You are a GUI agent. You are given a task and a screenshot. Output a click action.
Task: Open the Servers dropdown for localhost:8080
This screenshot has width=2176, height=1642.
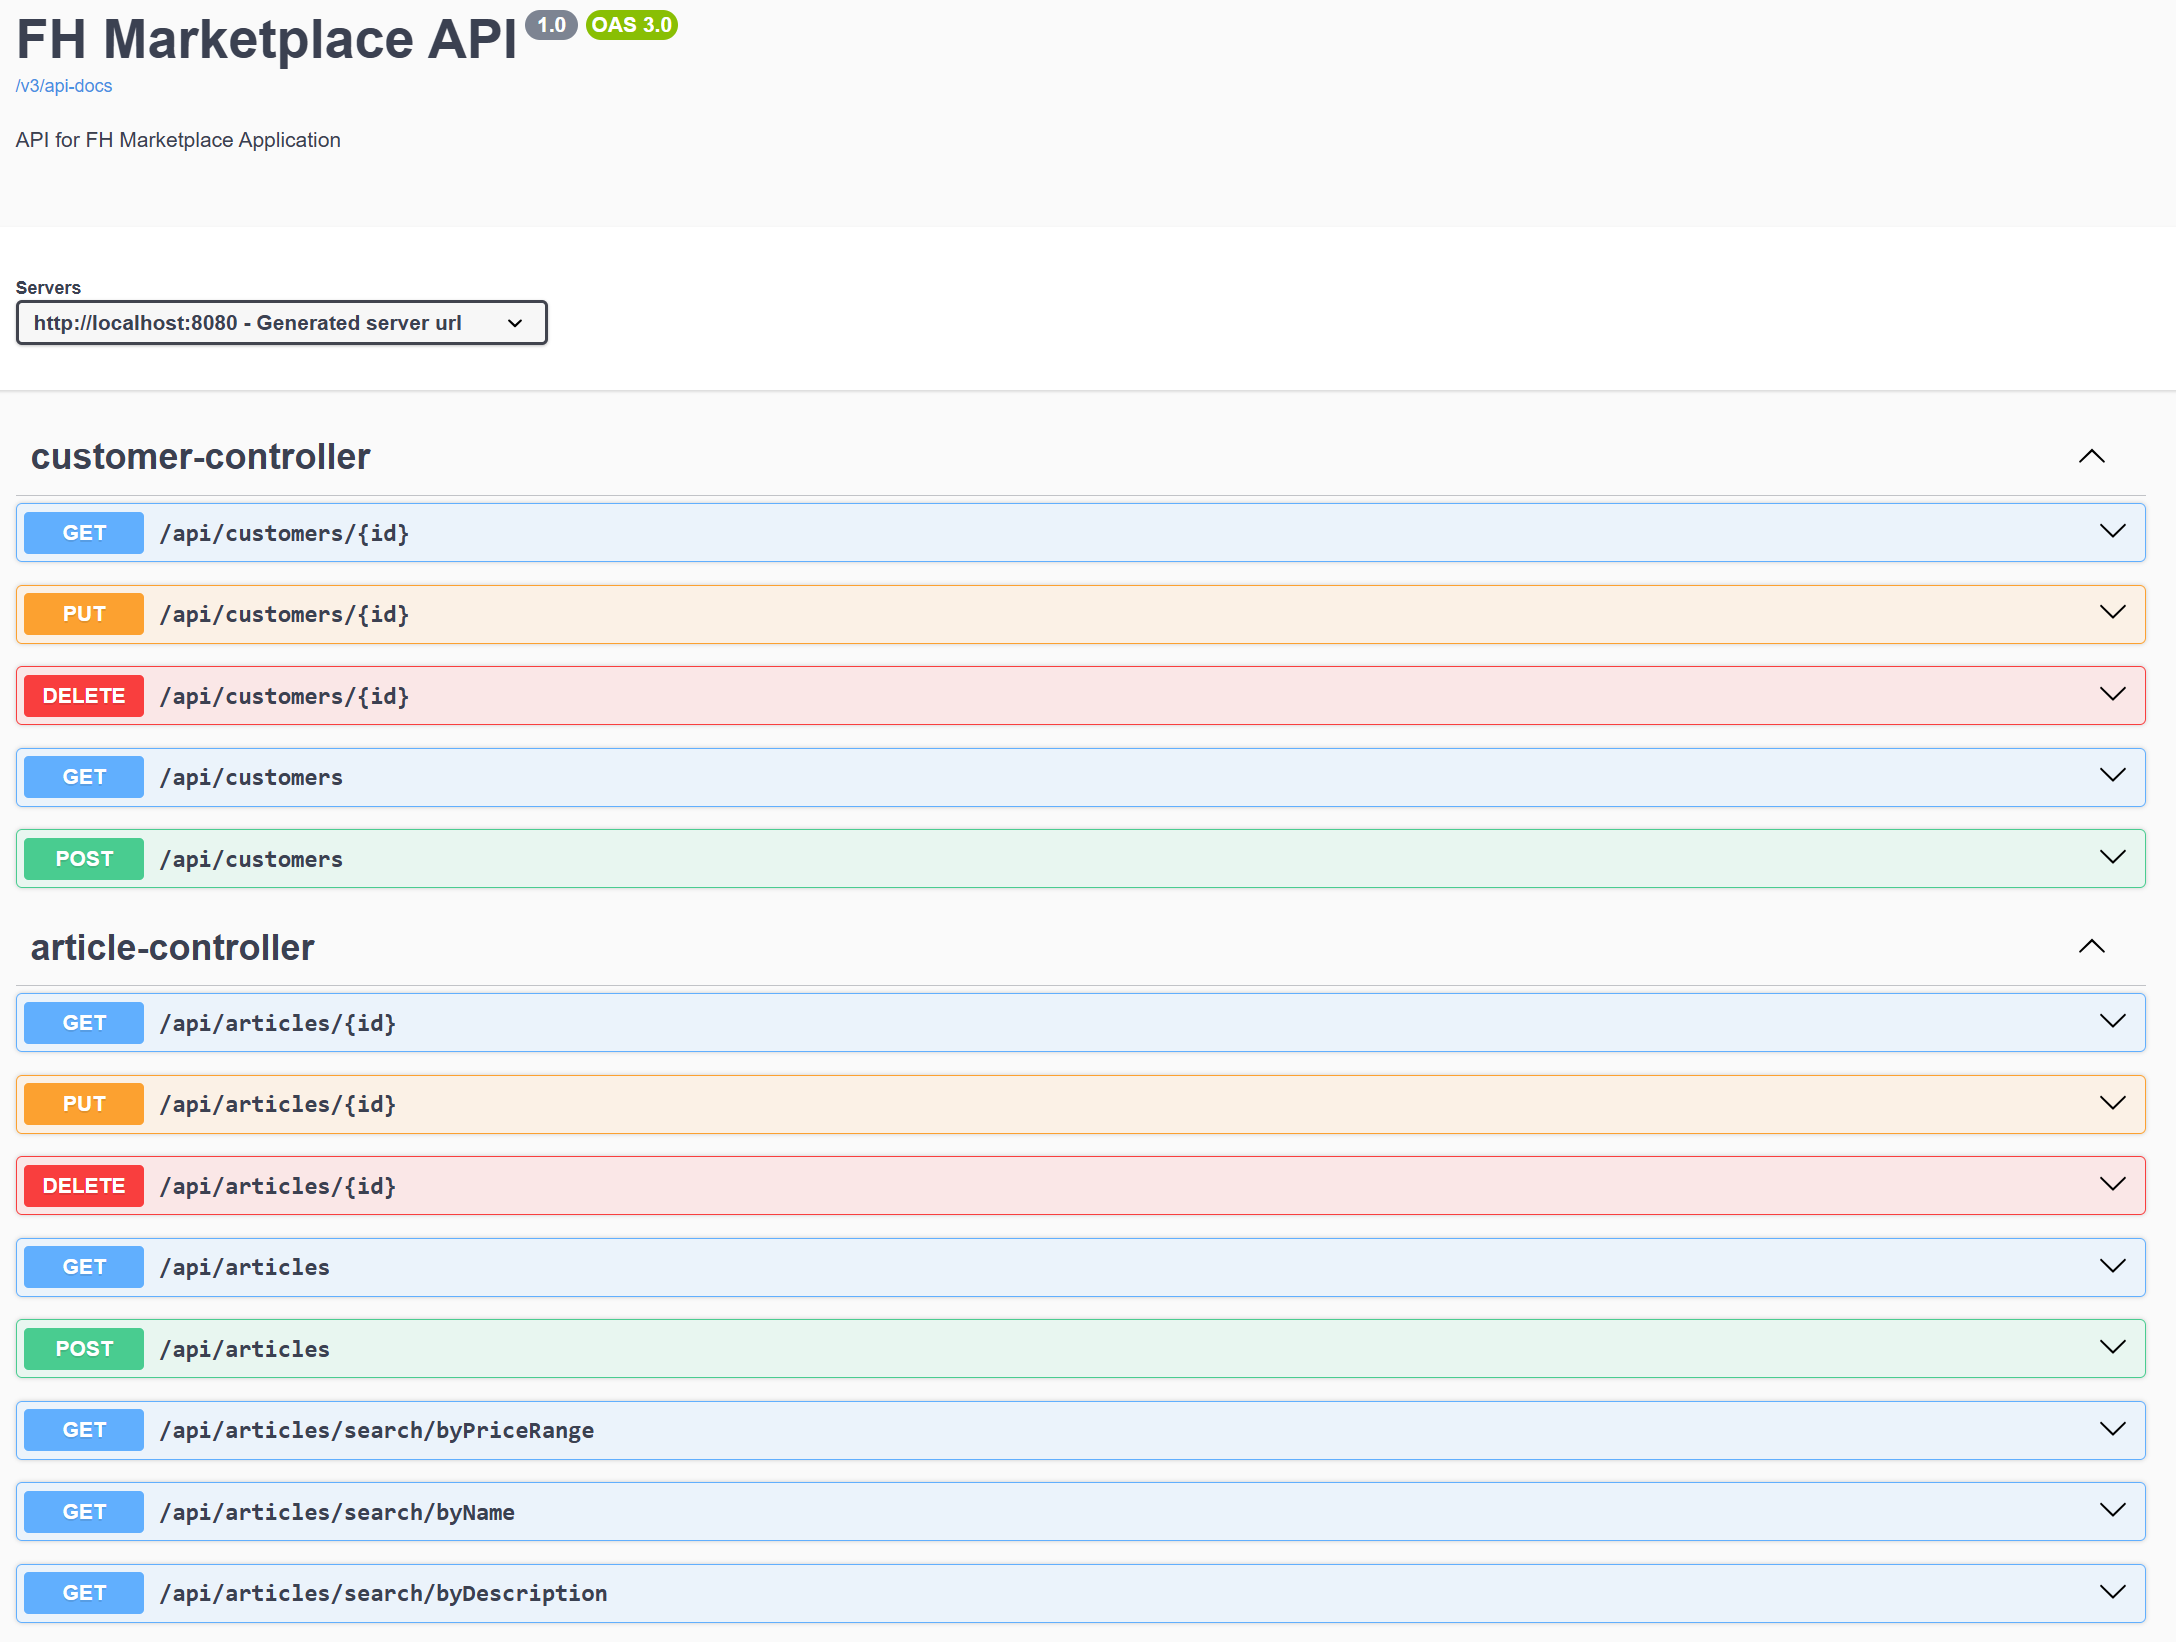click(x=281, y=323)
